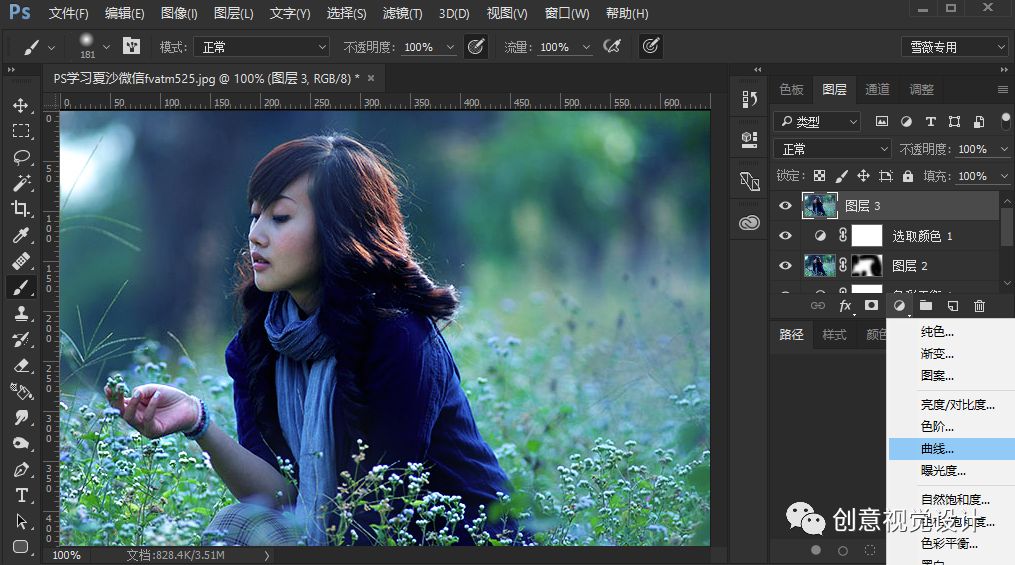Screen dimensions: 1015x565
Task: Select the Crop tool
Action: [21, 209]
